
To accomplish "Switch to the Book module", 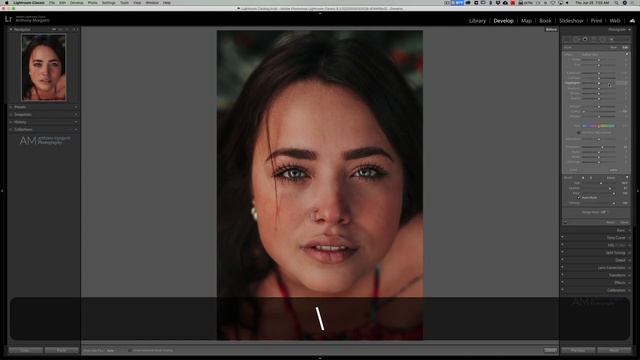I will point(545,21).
